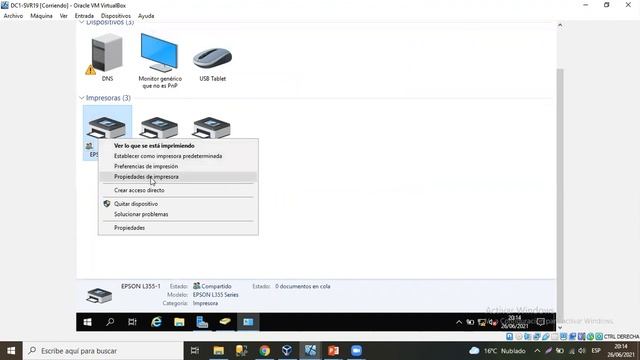Select the third printer in Impresoras
Viewport: 640px width, 360px height.
click(x=211, y=128)
